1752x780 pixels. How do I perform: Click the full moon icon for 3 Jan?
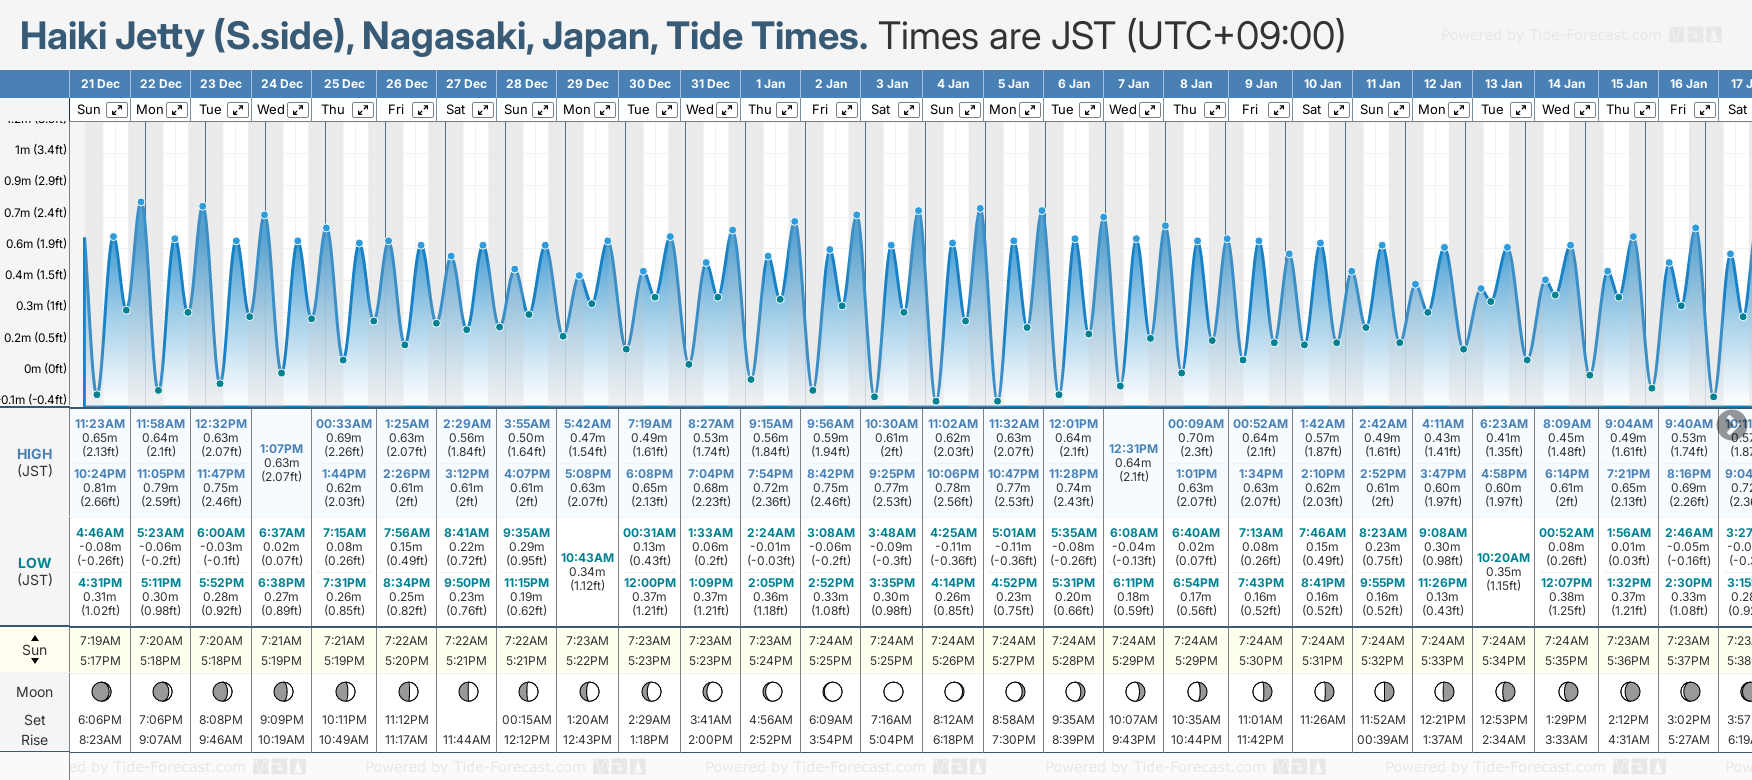coord(892,691)
